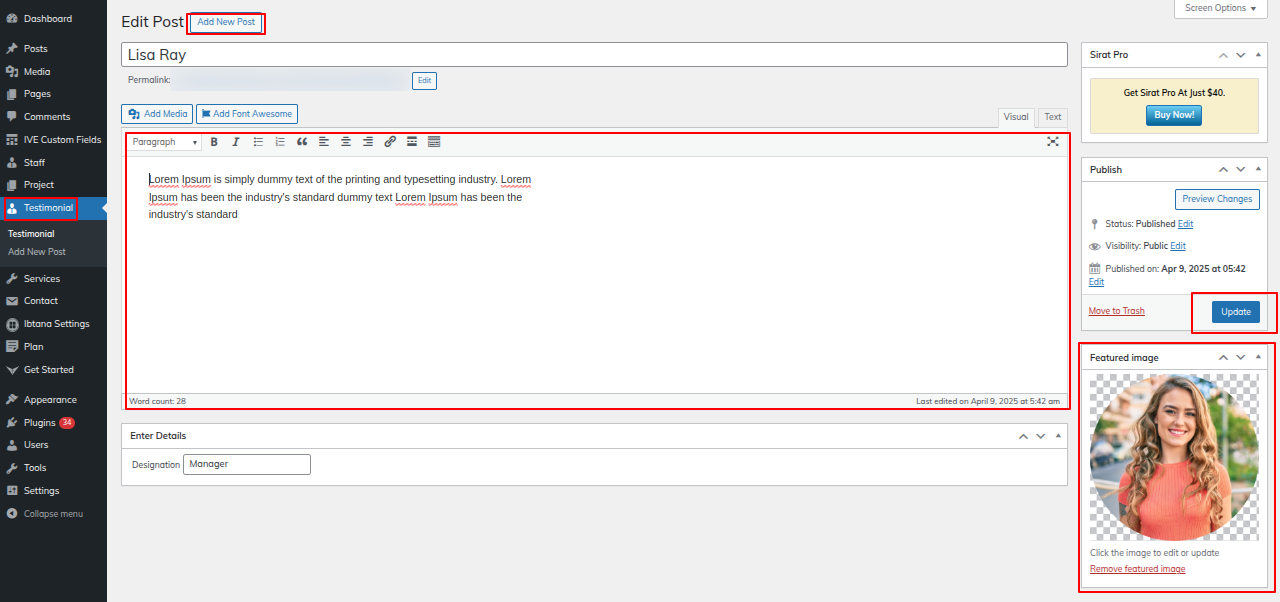Click the Move to Trash link
The height and width of the screenshot is (602, 1280).
tap(1116, 311)
